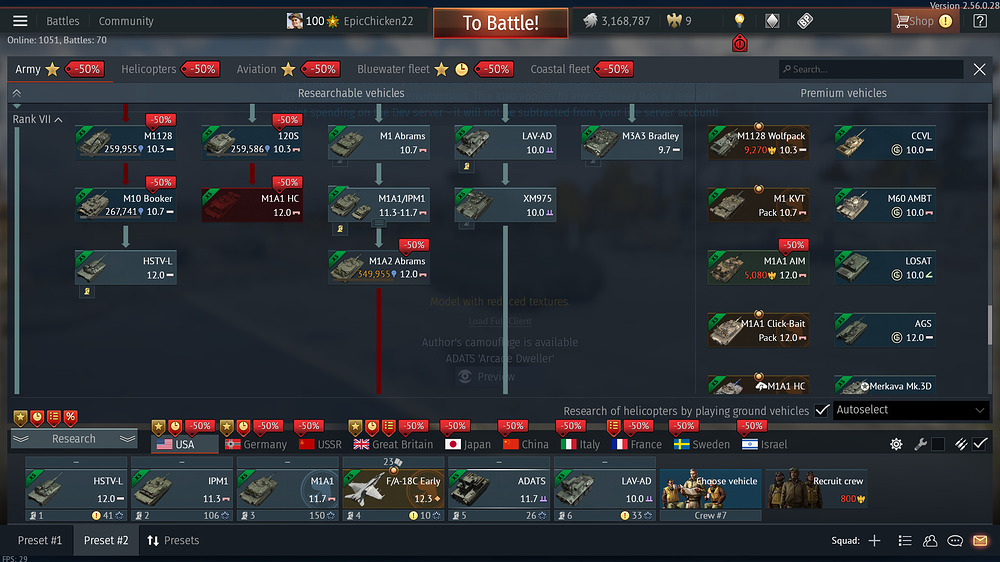Click the gold star bonus icon above Research
The width and height of the screenshot is (1000, 562).
coord(20,418)
